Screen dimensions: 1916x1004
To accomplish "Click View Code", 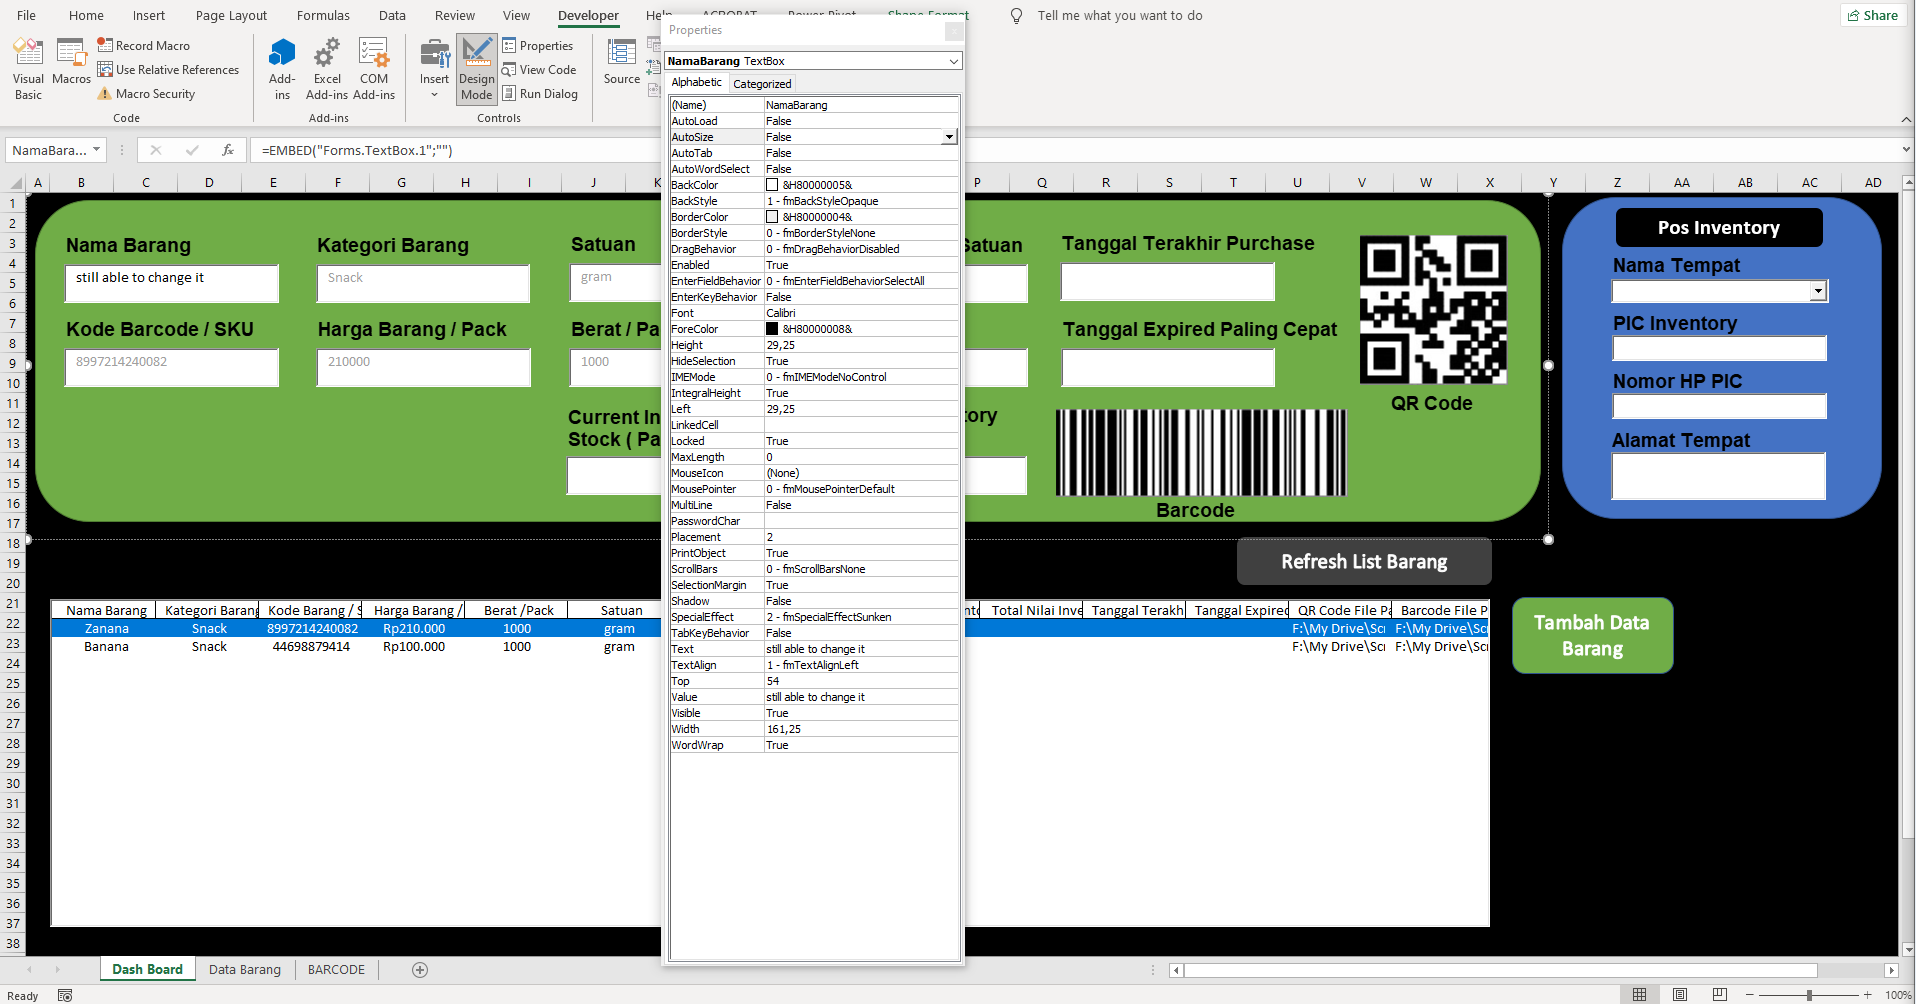I will pos(539,69).
